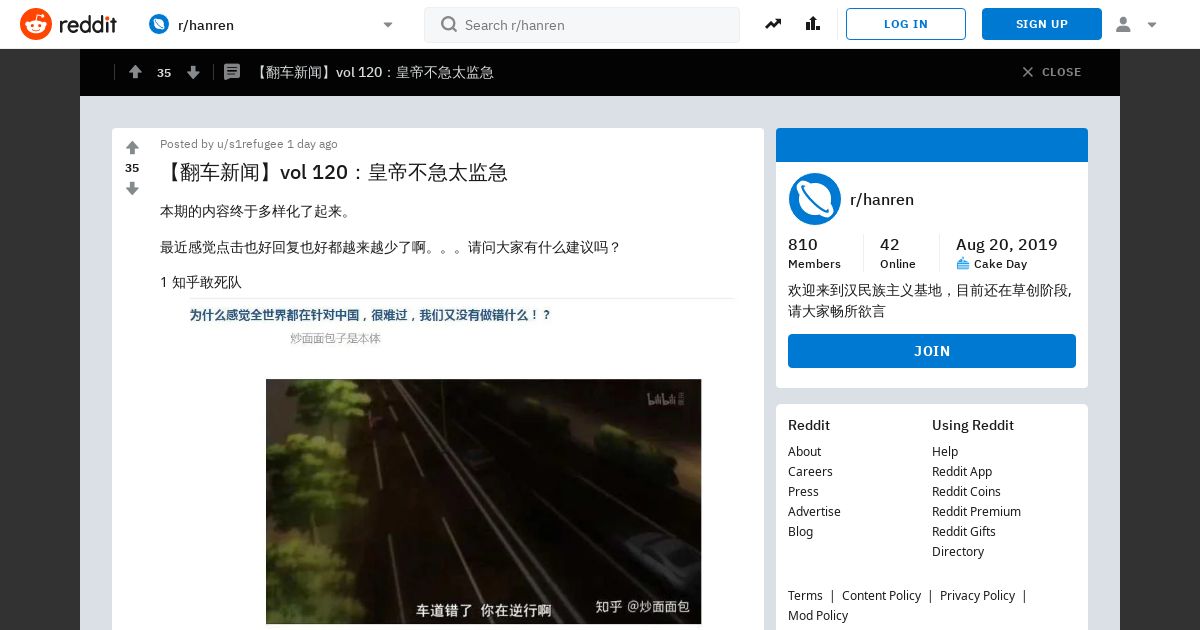Click the Cake Day icon
The width and height of the screenshot is (1200, 630).
[963, 264]
